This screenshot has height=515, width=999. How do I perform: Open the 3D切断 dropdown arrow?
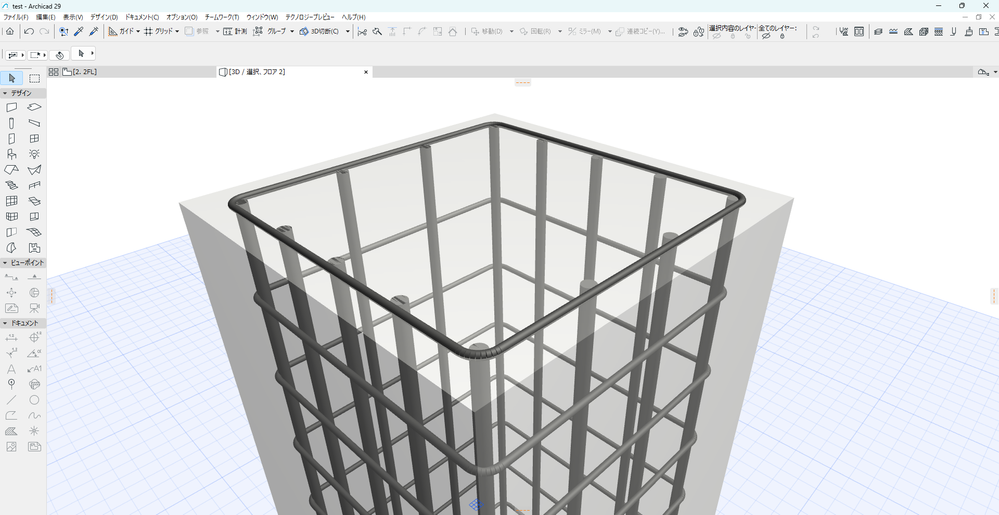click(347, 31)
